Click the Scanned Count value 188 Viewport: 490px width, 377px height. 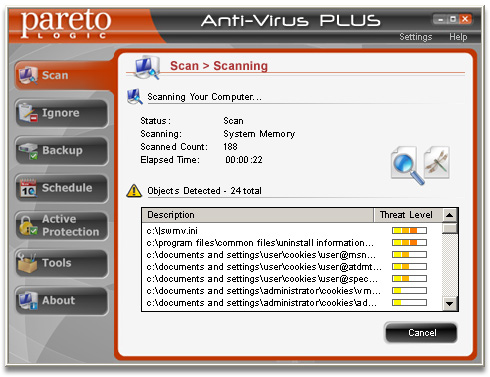[230, 147]
